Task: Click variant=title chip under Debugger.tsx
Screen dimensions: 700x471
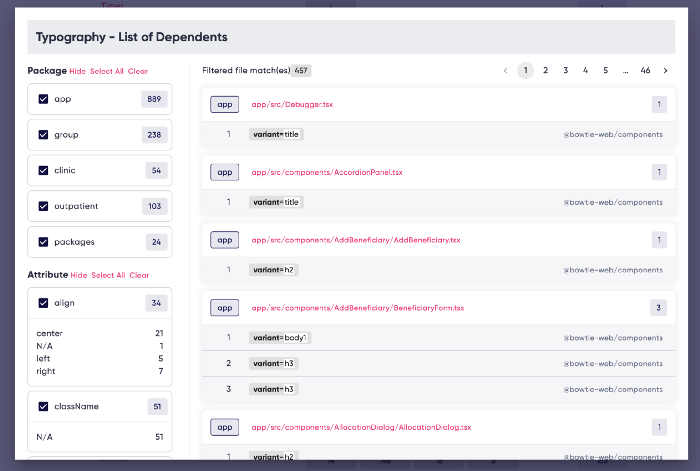Action: (x=276, y=134)
